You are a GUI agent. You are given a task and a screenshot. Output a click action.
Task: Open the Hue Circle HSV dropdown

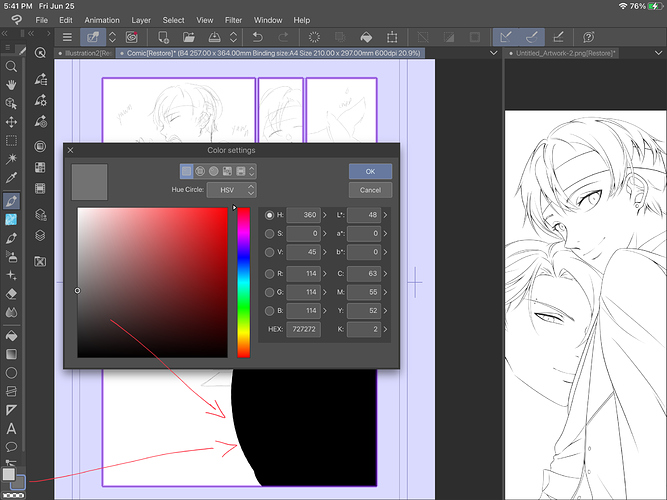coord(232,189)
